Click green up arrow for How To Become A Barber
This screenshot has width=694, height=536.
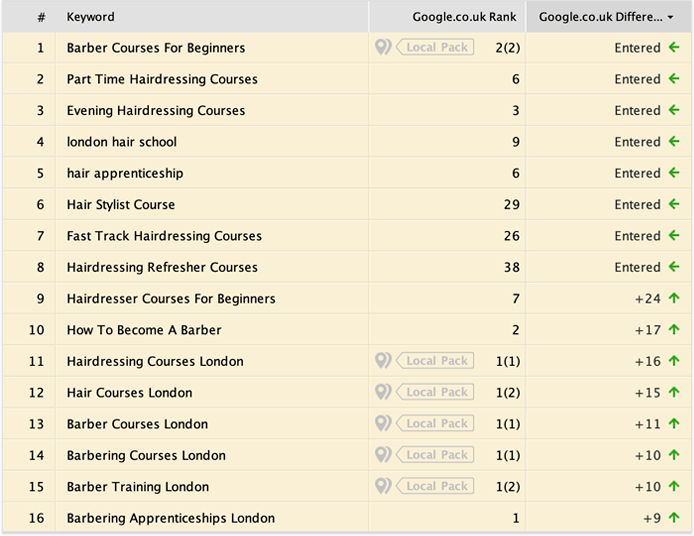click(x=674, y=330)
